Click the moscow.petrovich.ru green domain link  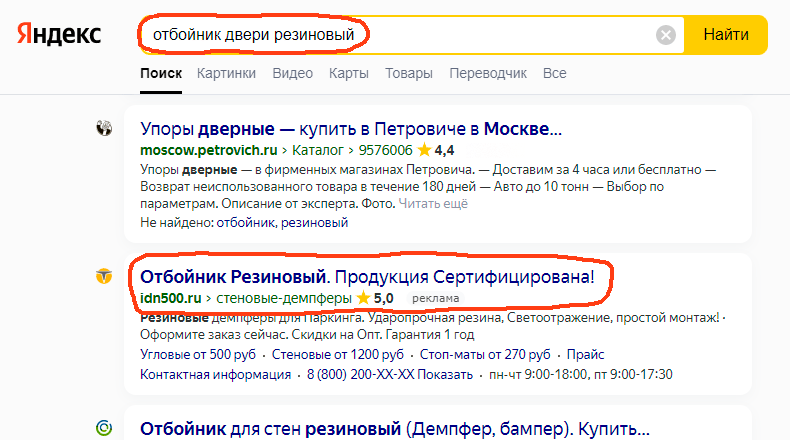click(x=209, y=150)
